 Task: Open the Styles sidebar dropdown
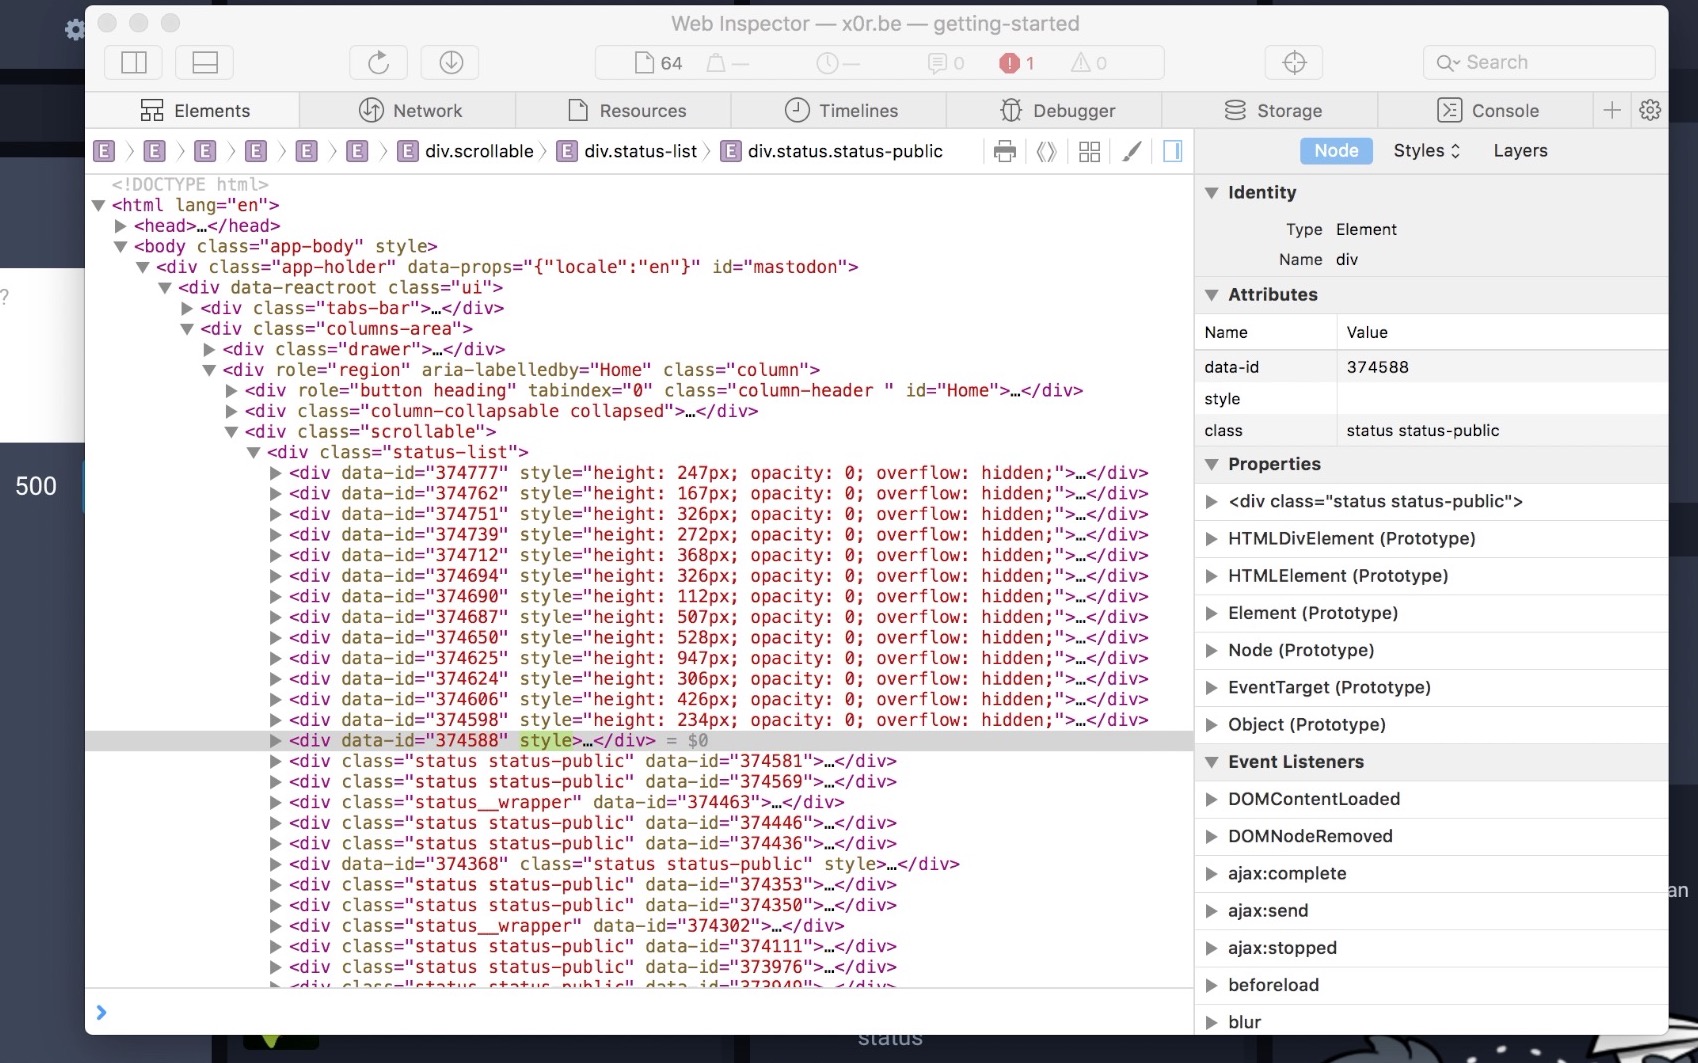1427,151
